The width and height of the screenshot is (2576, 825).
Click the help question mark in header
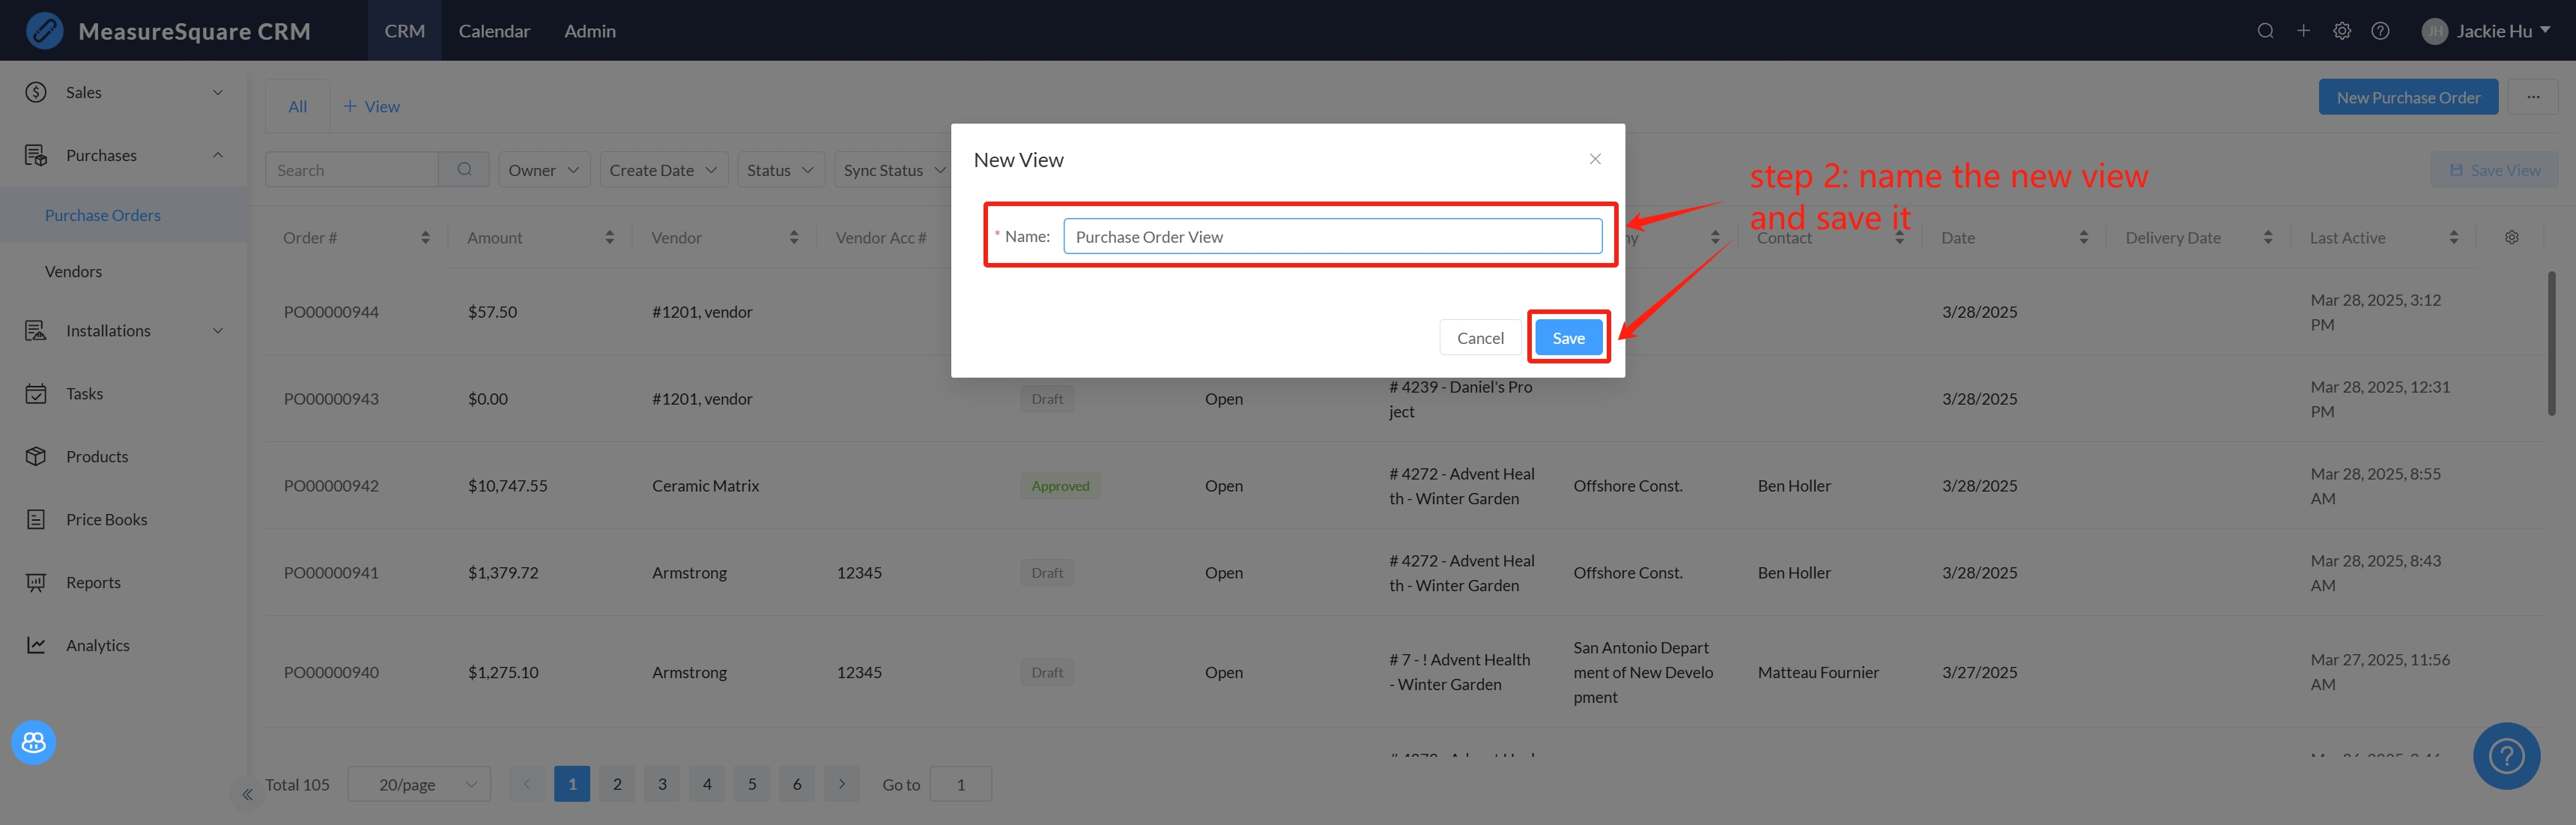coord(2380,31)
